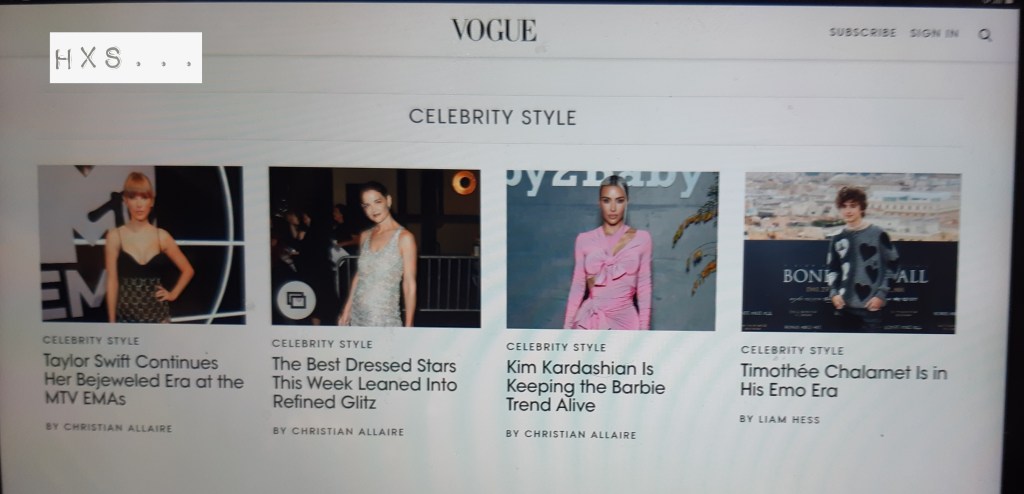The image size is (1024, 494).
Task: Open the Kim Kardashian pink outfit thumbnail
Action: coord(612,250)
